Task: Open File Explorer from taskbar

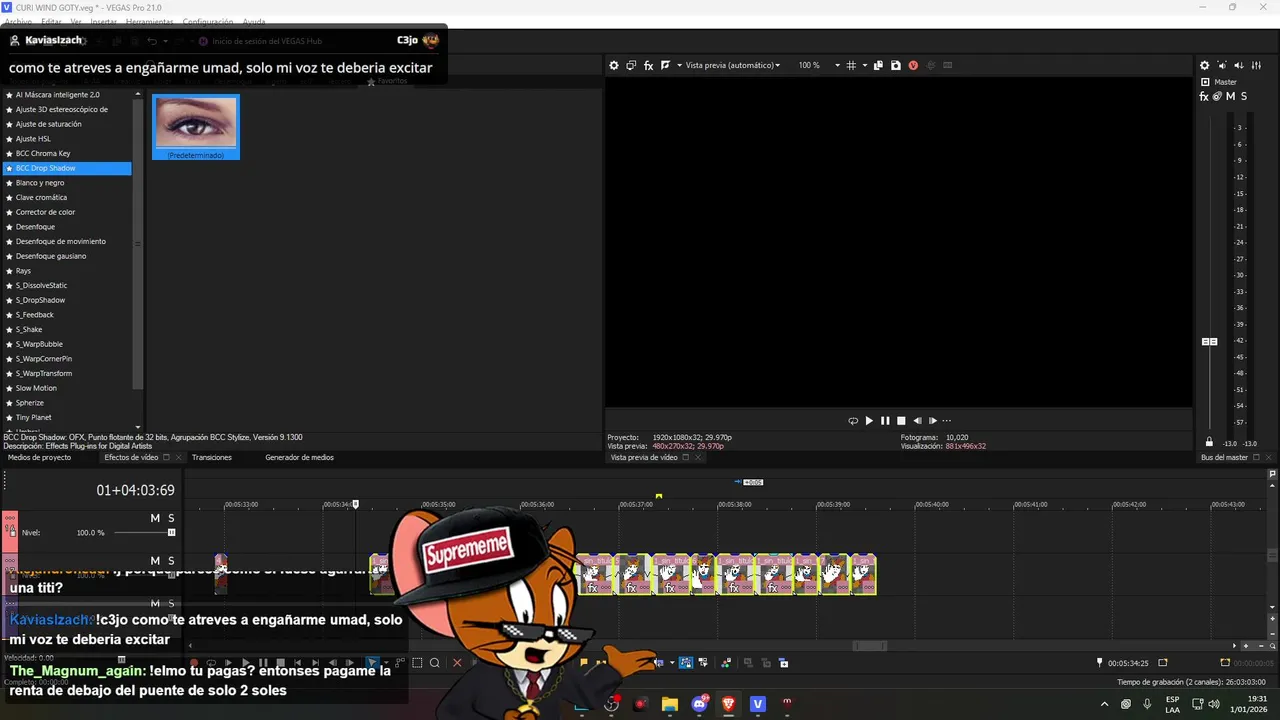Action: [670, 704]
